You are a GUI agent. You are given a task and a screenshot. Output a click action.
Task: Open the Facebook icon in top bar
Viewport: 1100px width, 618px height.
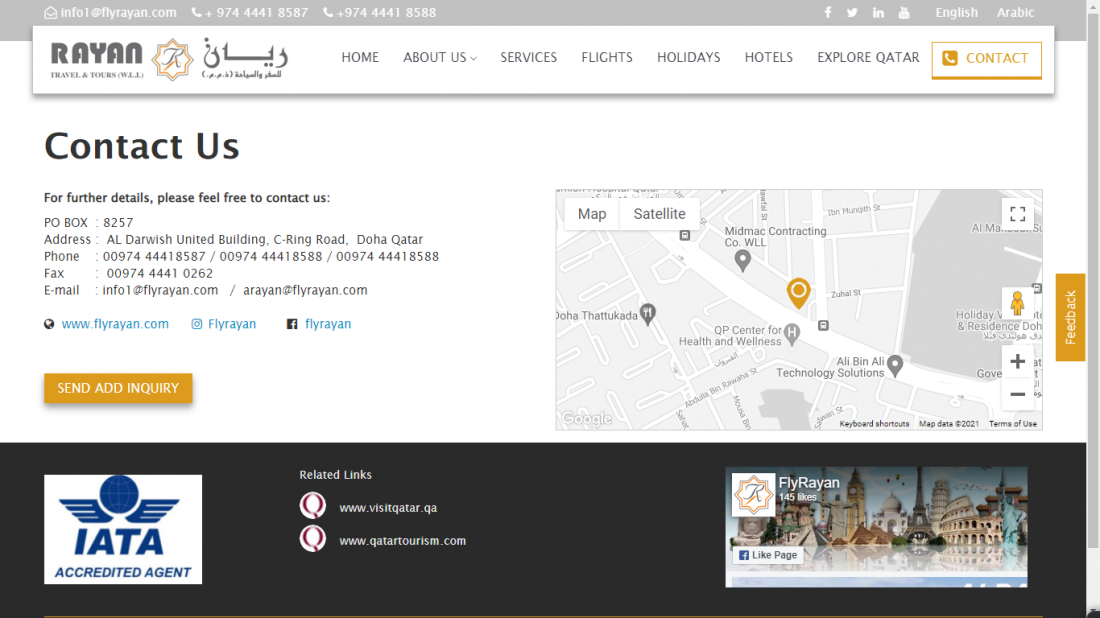click(828, 13)
